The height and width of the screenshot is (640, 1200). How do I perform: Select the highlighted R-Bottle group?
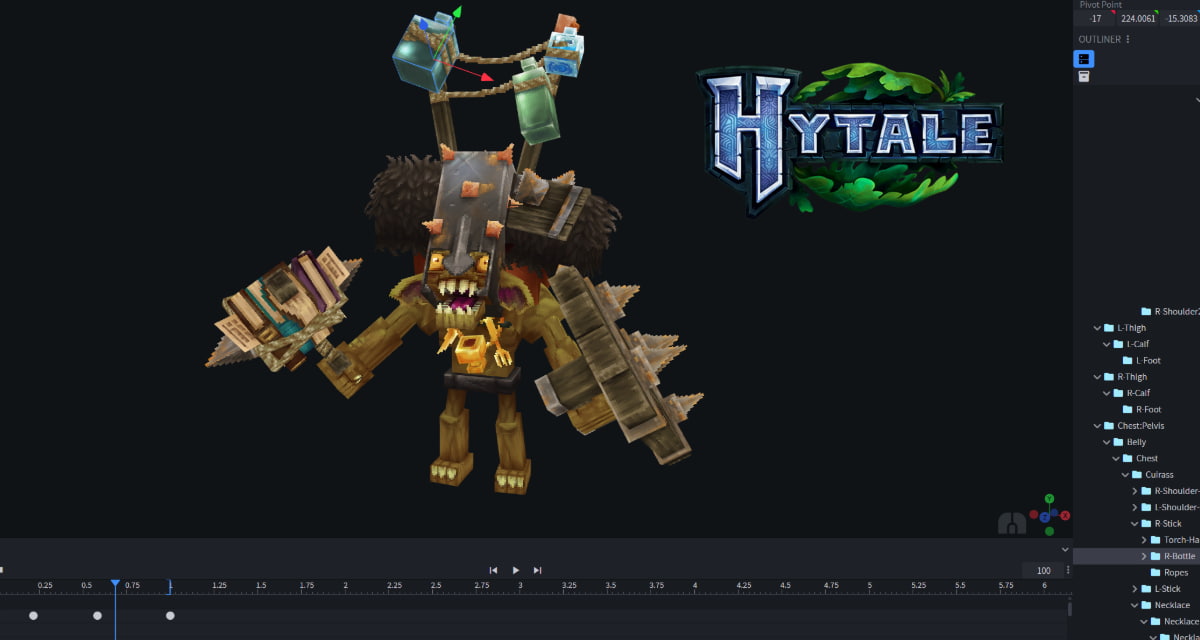[x=1179, y=556]
